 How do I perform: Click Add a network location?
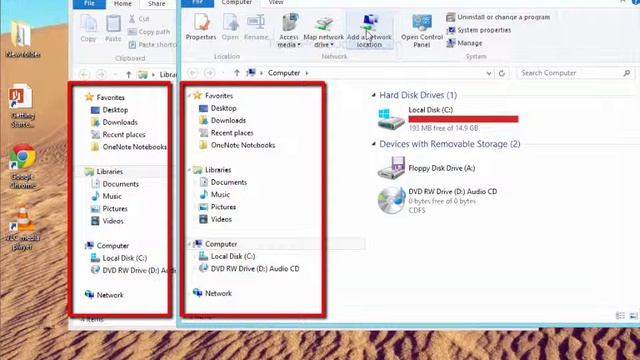[369, 30]
